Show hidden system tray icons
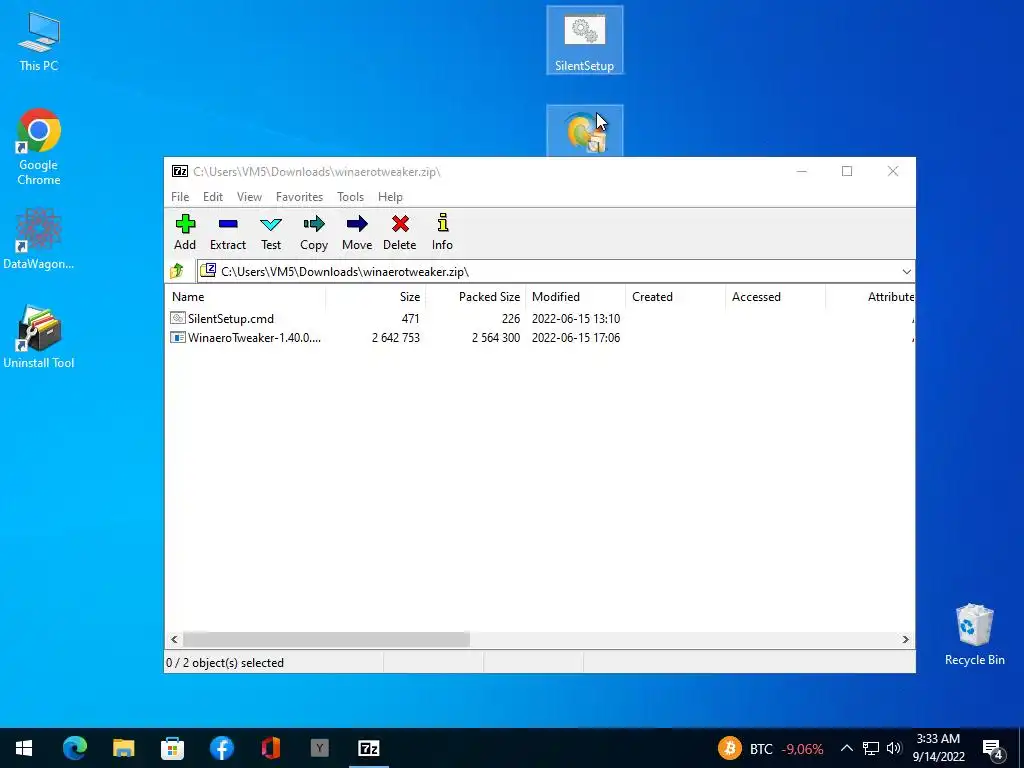The width and height of the screenshot is (1024, 768). click(x=846, y=748)
